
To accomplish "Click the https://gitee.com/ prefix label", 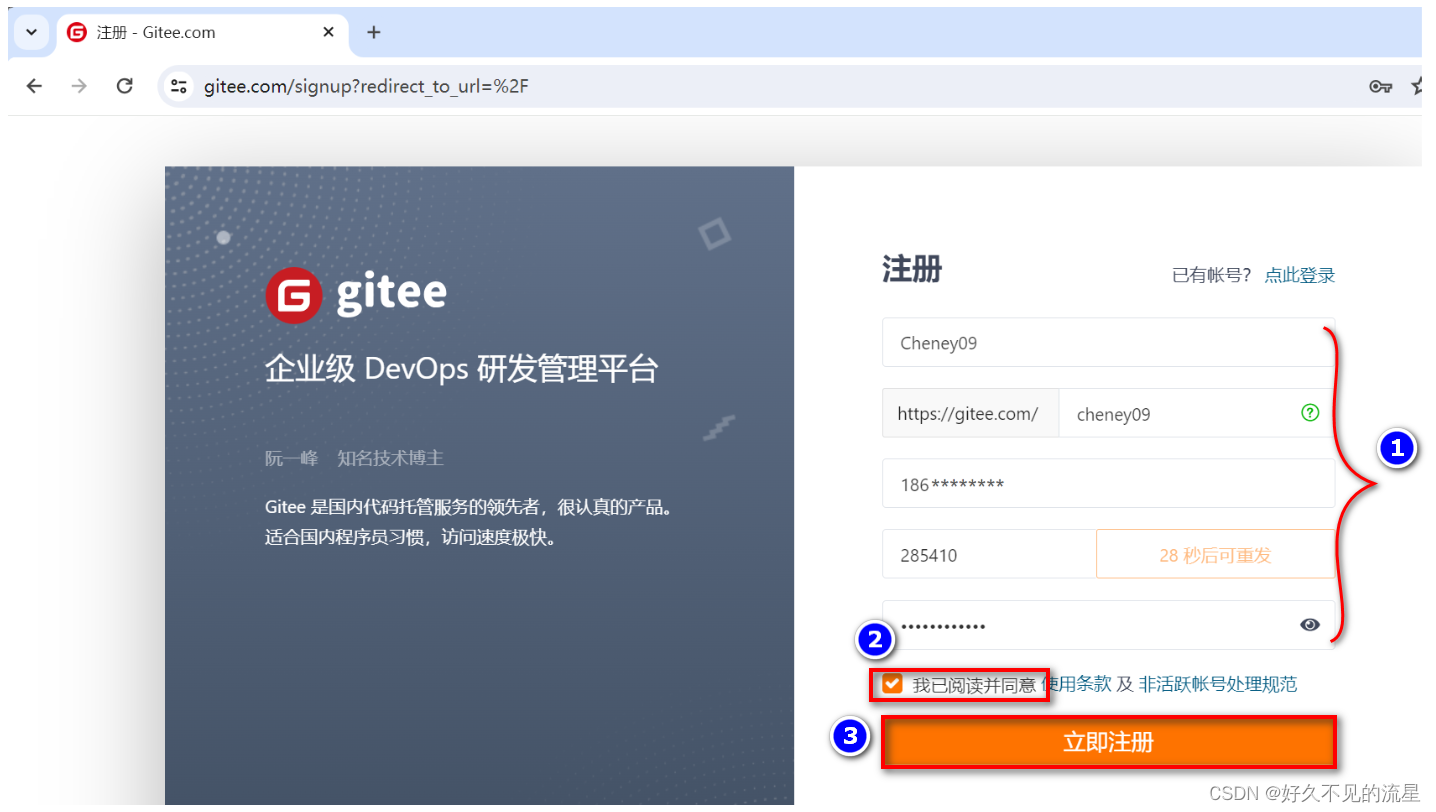I will click(x=968, y=414).
